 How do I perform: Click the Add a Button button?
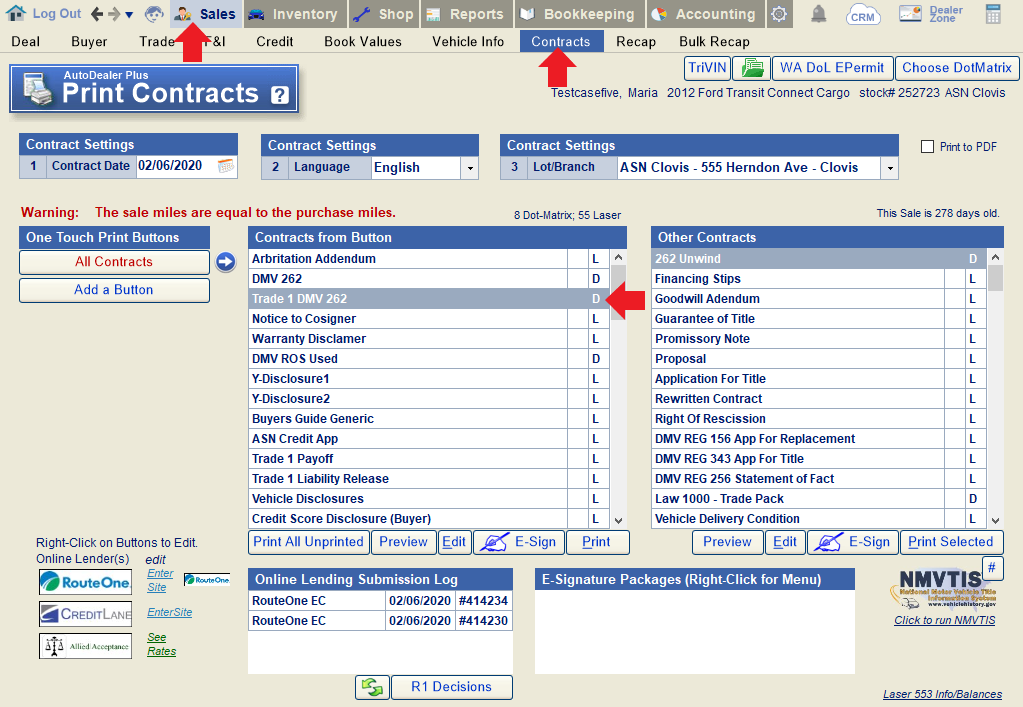coord(114,290)
